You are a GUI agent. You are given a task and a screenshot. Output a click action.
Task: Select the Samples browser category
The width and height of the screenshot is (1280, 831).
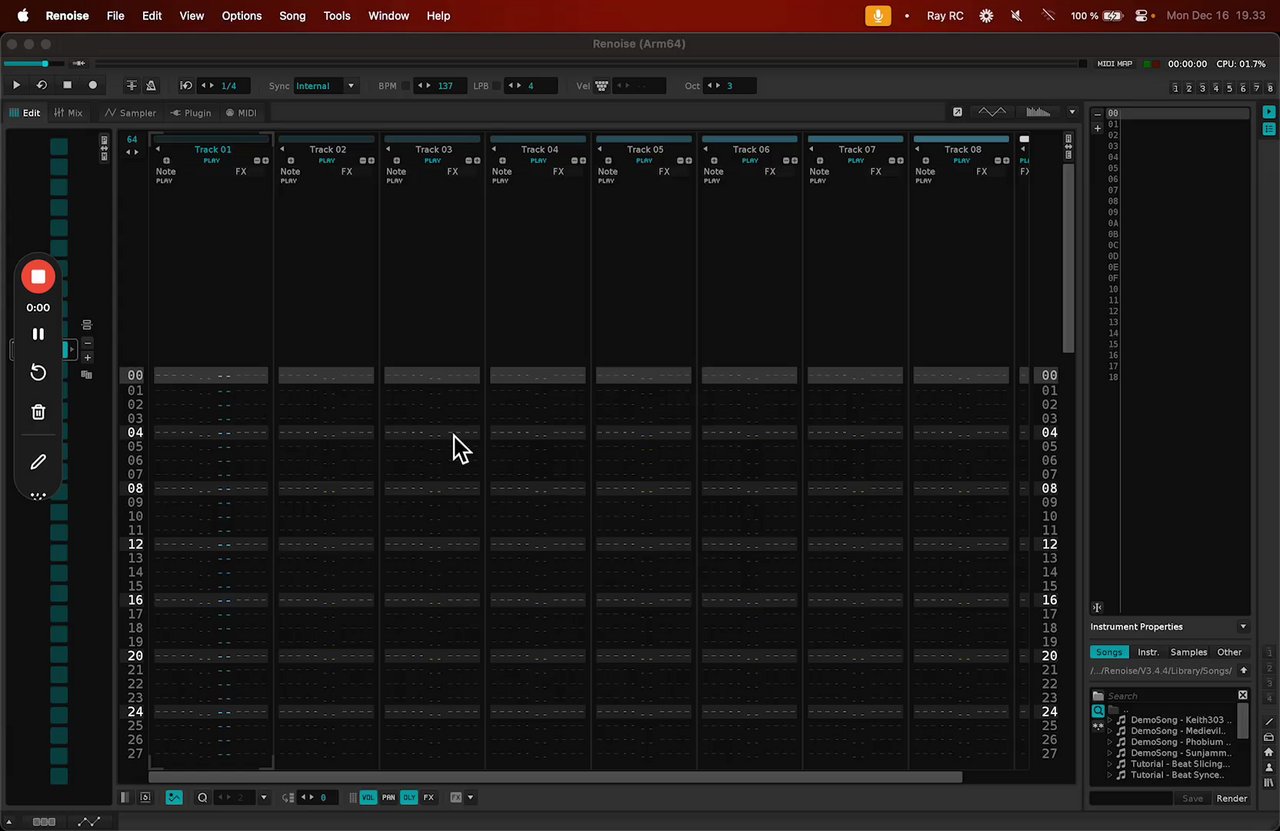pos(1189,652)
